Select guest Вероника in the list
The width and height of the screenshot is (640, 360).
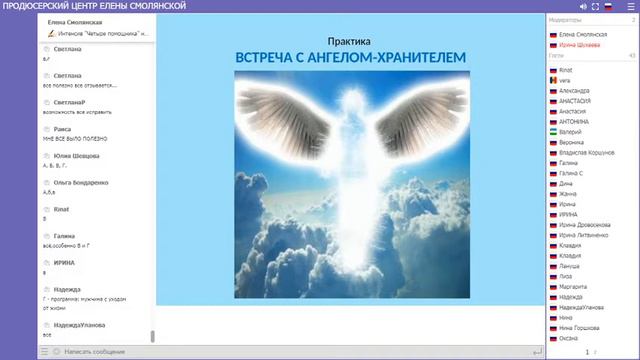[x=571, y=142]
